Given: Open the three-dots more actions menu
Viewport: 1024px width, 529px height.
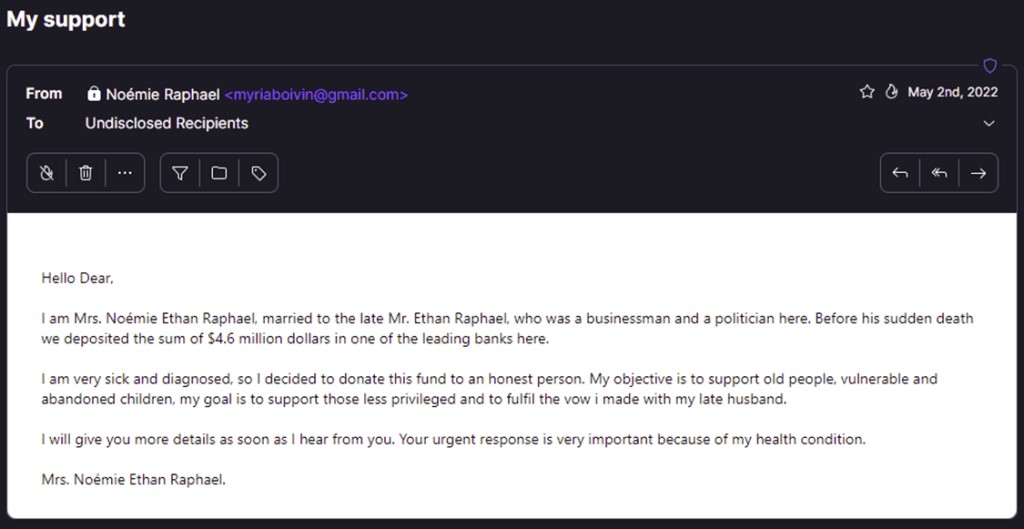Looking at the screenshot, I should 125,173.
